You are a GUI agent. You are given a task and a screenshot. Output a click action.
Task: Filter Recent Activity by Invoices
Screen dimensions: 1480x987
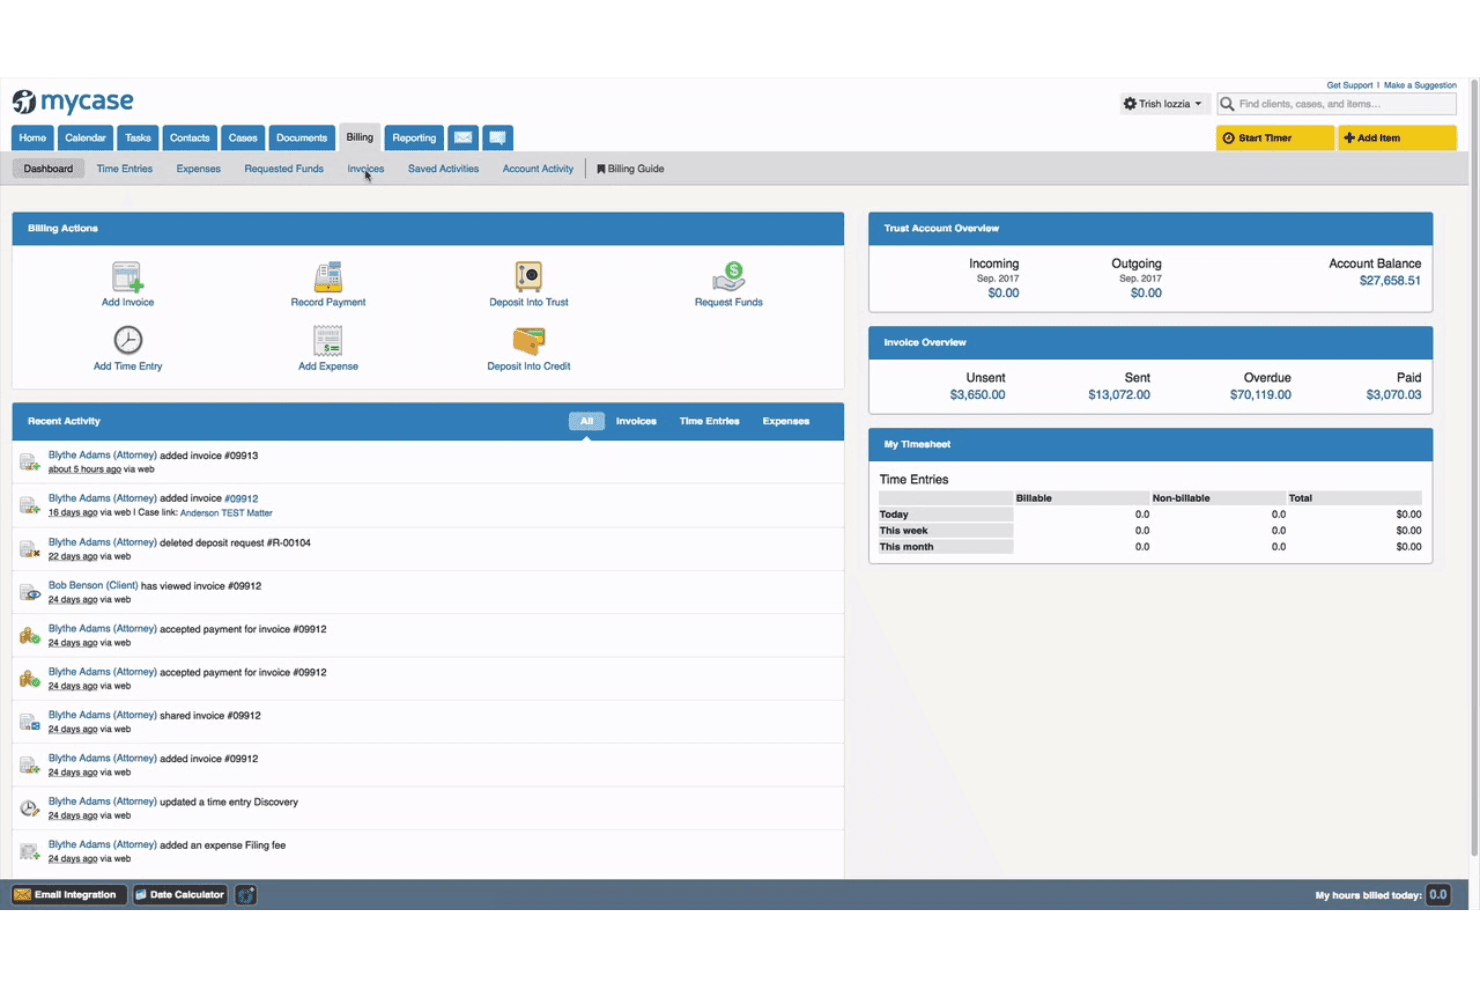(636, 421)
